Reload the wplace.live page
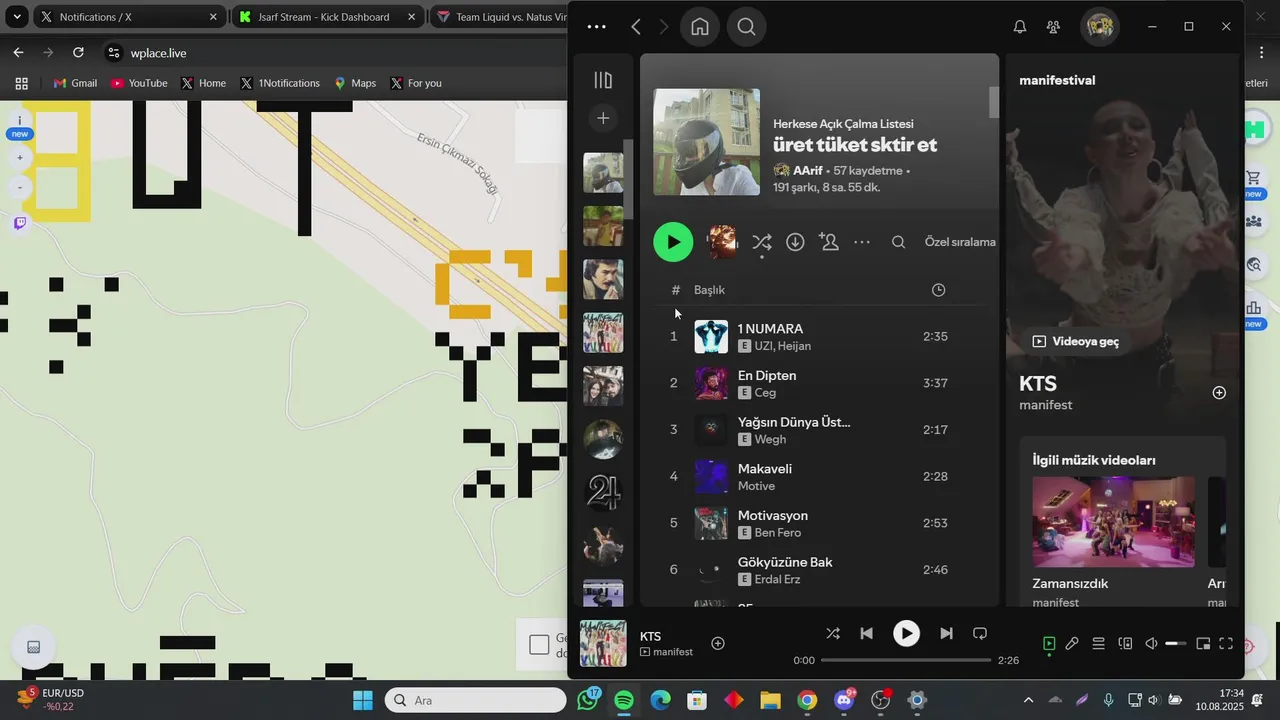Image resolution: width=1280 pixels, height=720 pixels. (x=78, y=52)
